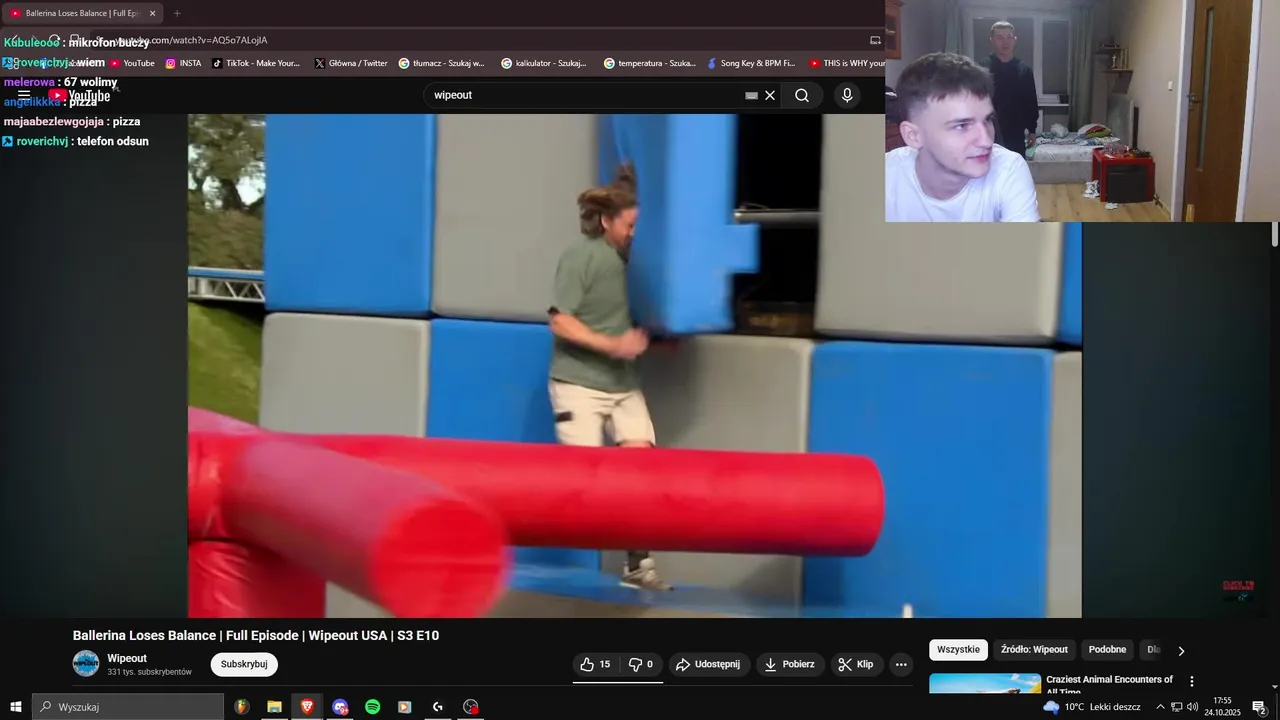1280x720 pixels.
Task: Open the notification center icon
Action: pos(1260,707)
